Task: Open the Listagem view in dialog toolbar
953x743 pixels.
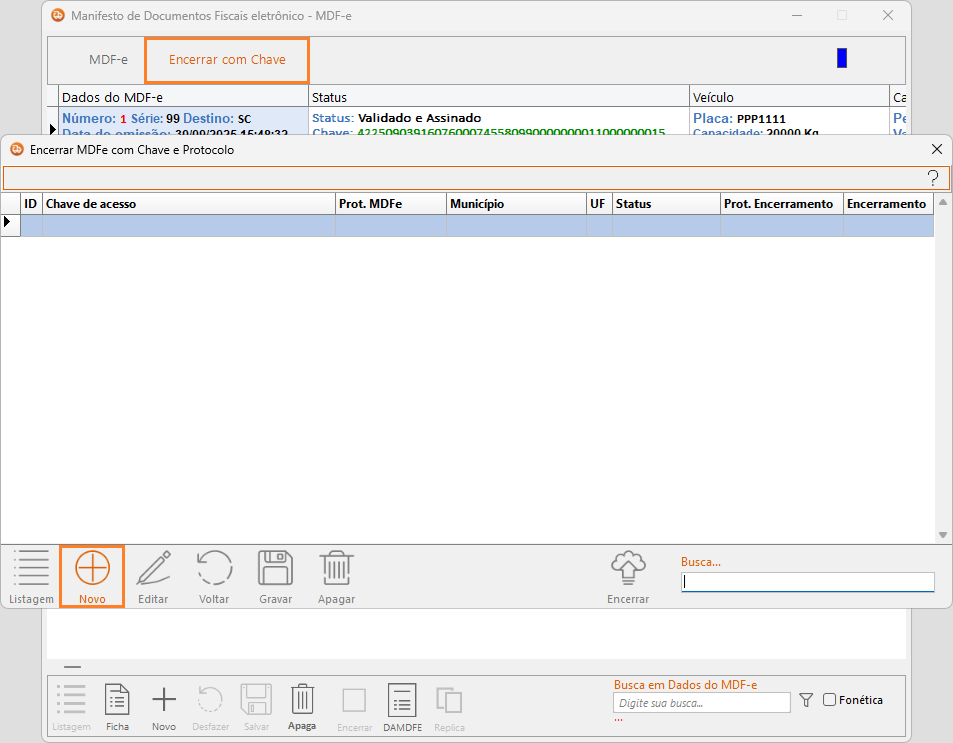Action: 31,570
